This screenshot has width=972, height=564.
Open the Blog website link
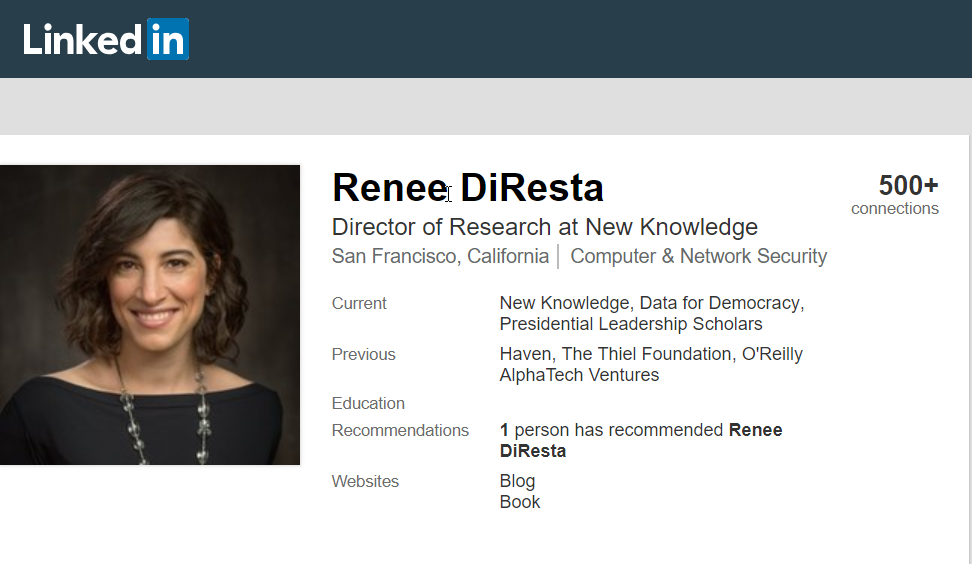point(518,481)
